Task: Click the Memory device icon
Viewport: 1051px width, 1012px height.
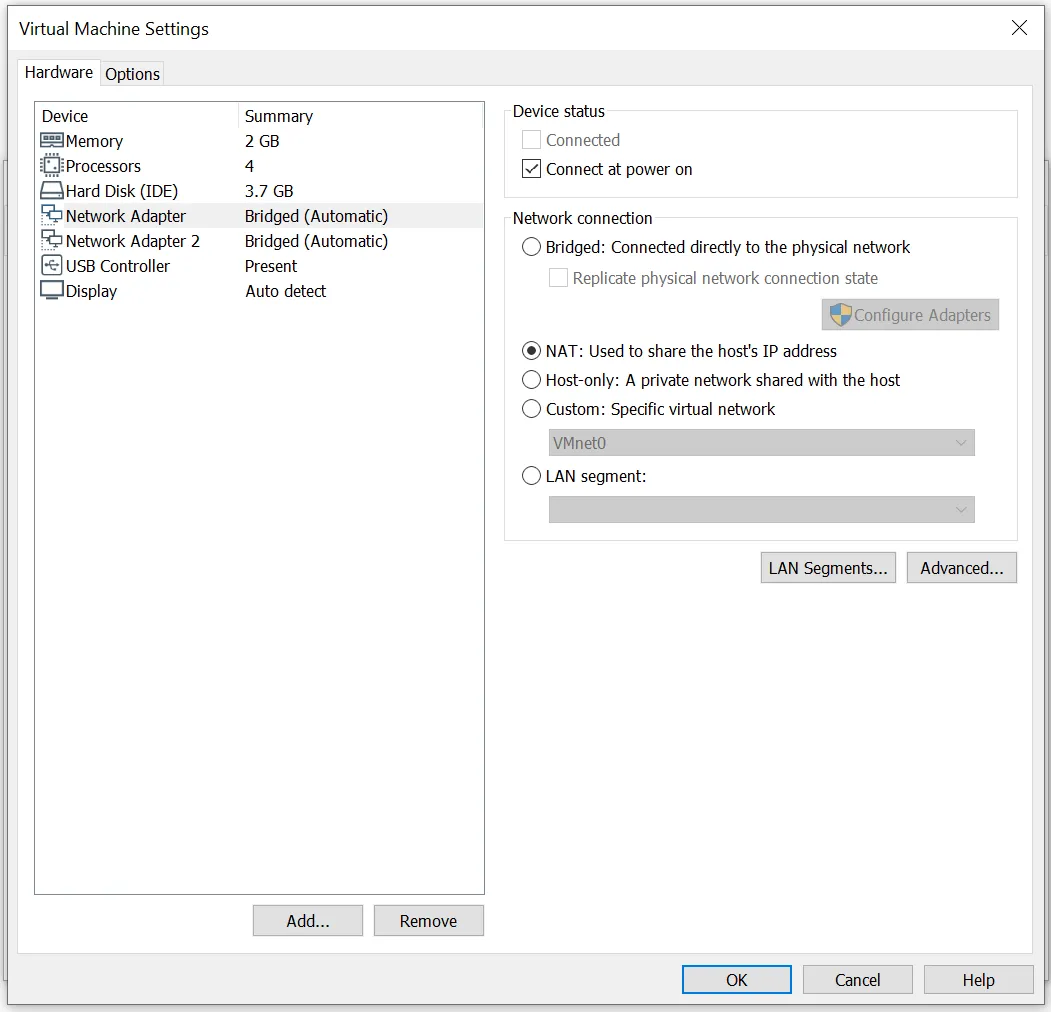Action: pyautogui.click(x=52, y=141)
